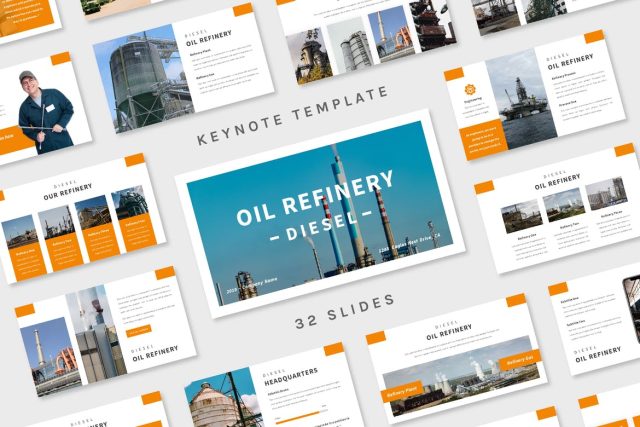The image size is (640, 427).
Task: Click the orange 'Refinery Gas' label
Action: tap(519, 360)
